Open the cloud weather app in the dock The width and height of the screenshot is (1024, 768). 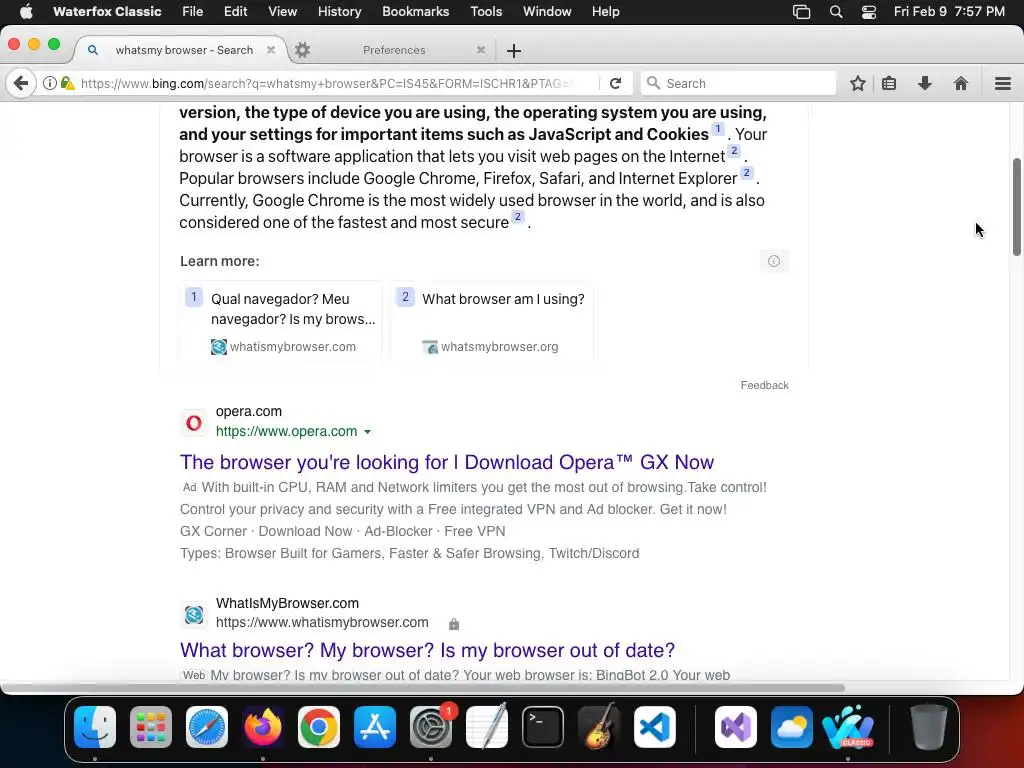(792, 727)
